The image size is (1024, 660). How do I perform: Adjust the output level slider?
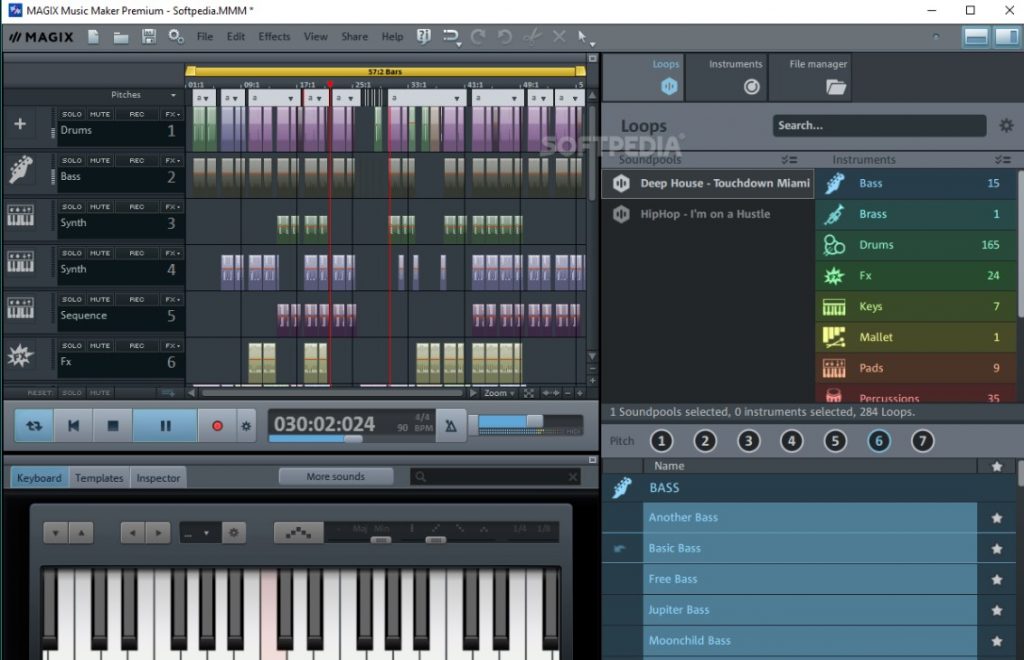pyautogui.click(x=536, y=422)
